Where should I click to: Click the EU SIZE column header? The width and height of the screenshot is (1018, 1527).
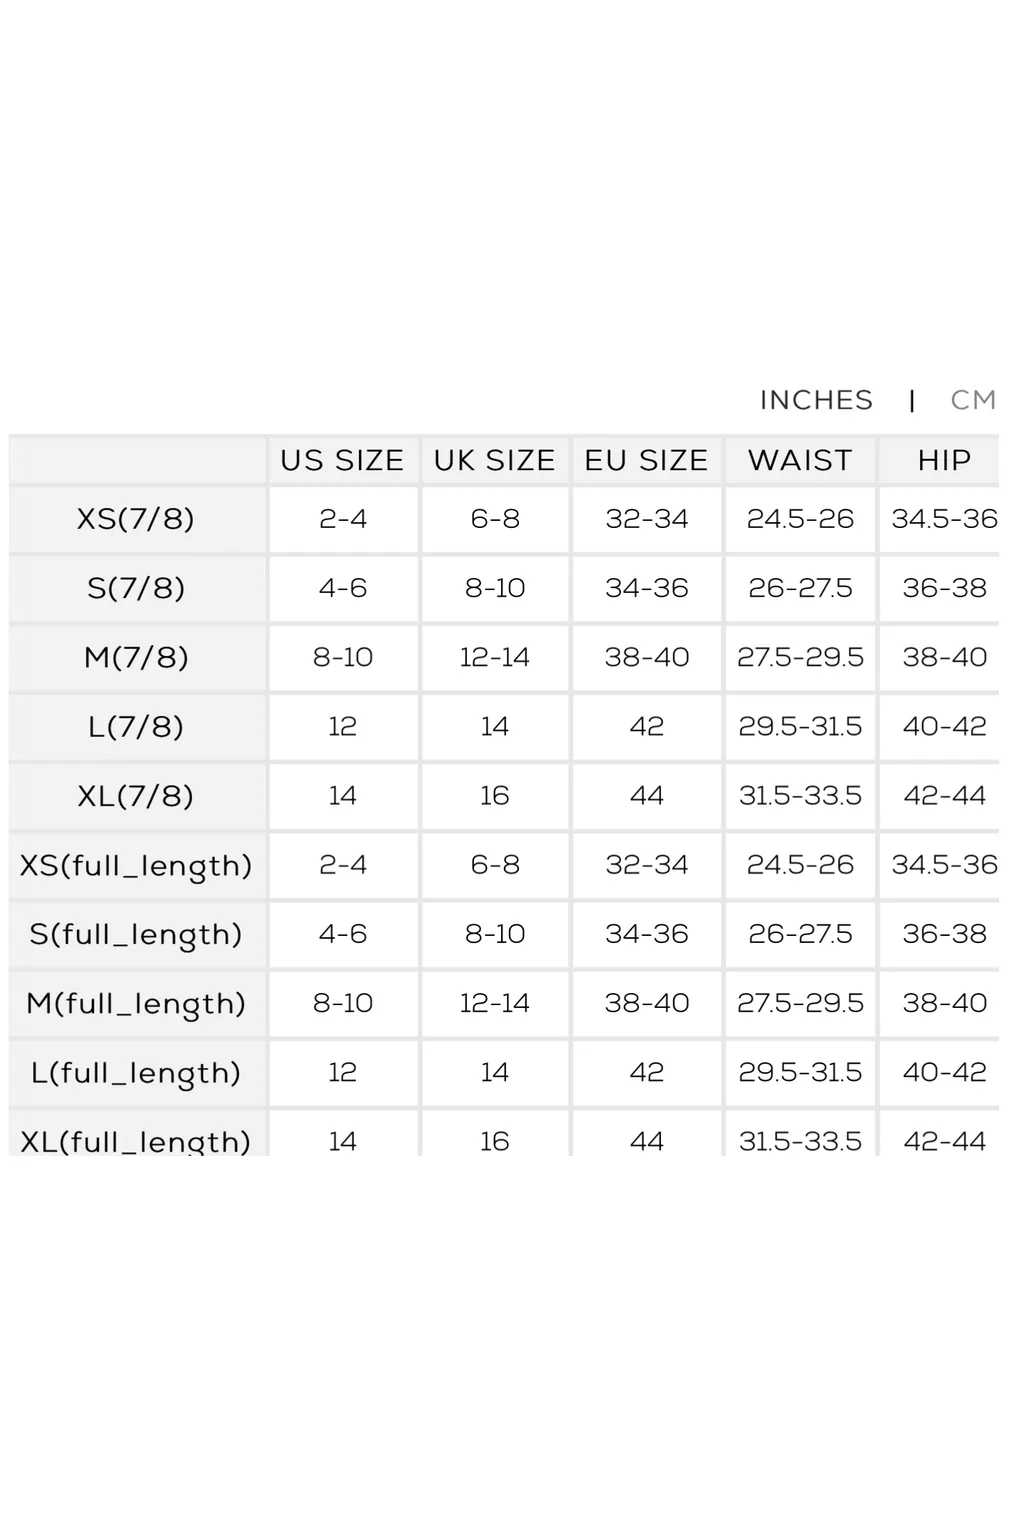click(x=647, y=460)
